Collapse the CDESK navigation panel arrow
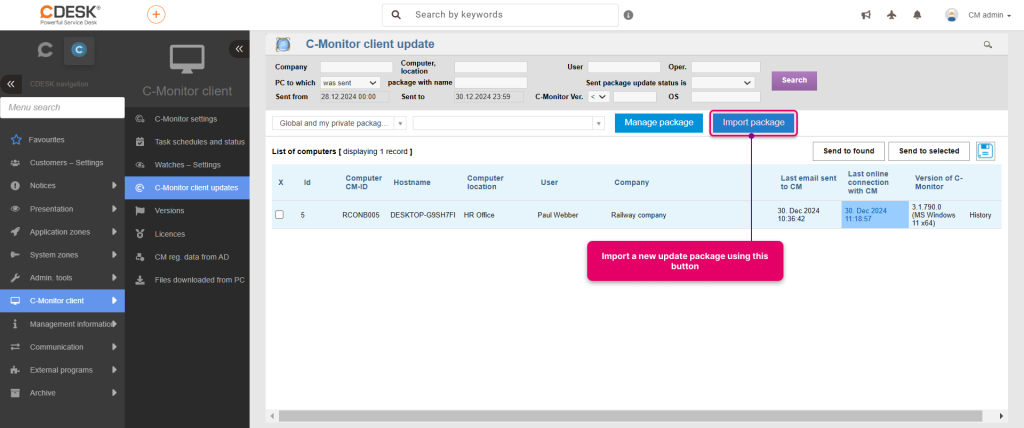The image size is (1024, 428). click(10, 84)
